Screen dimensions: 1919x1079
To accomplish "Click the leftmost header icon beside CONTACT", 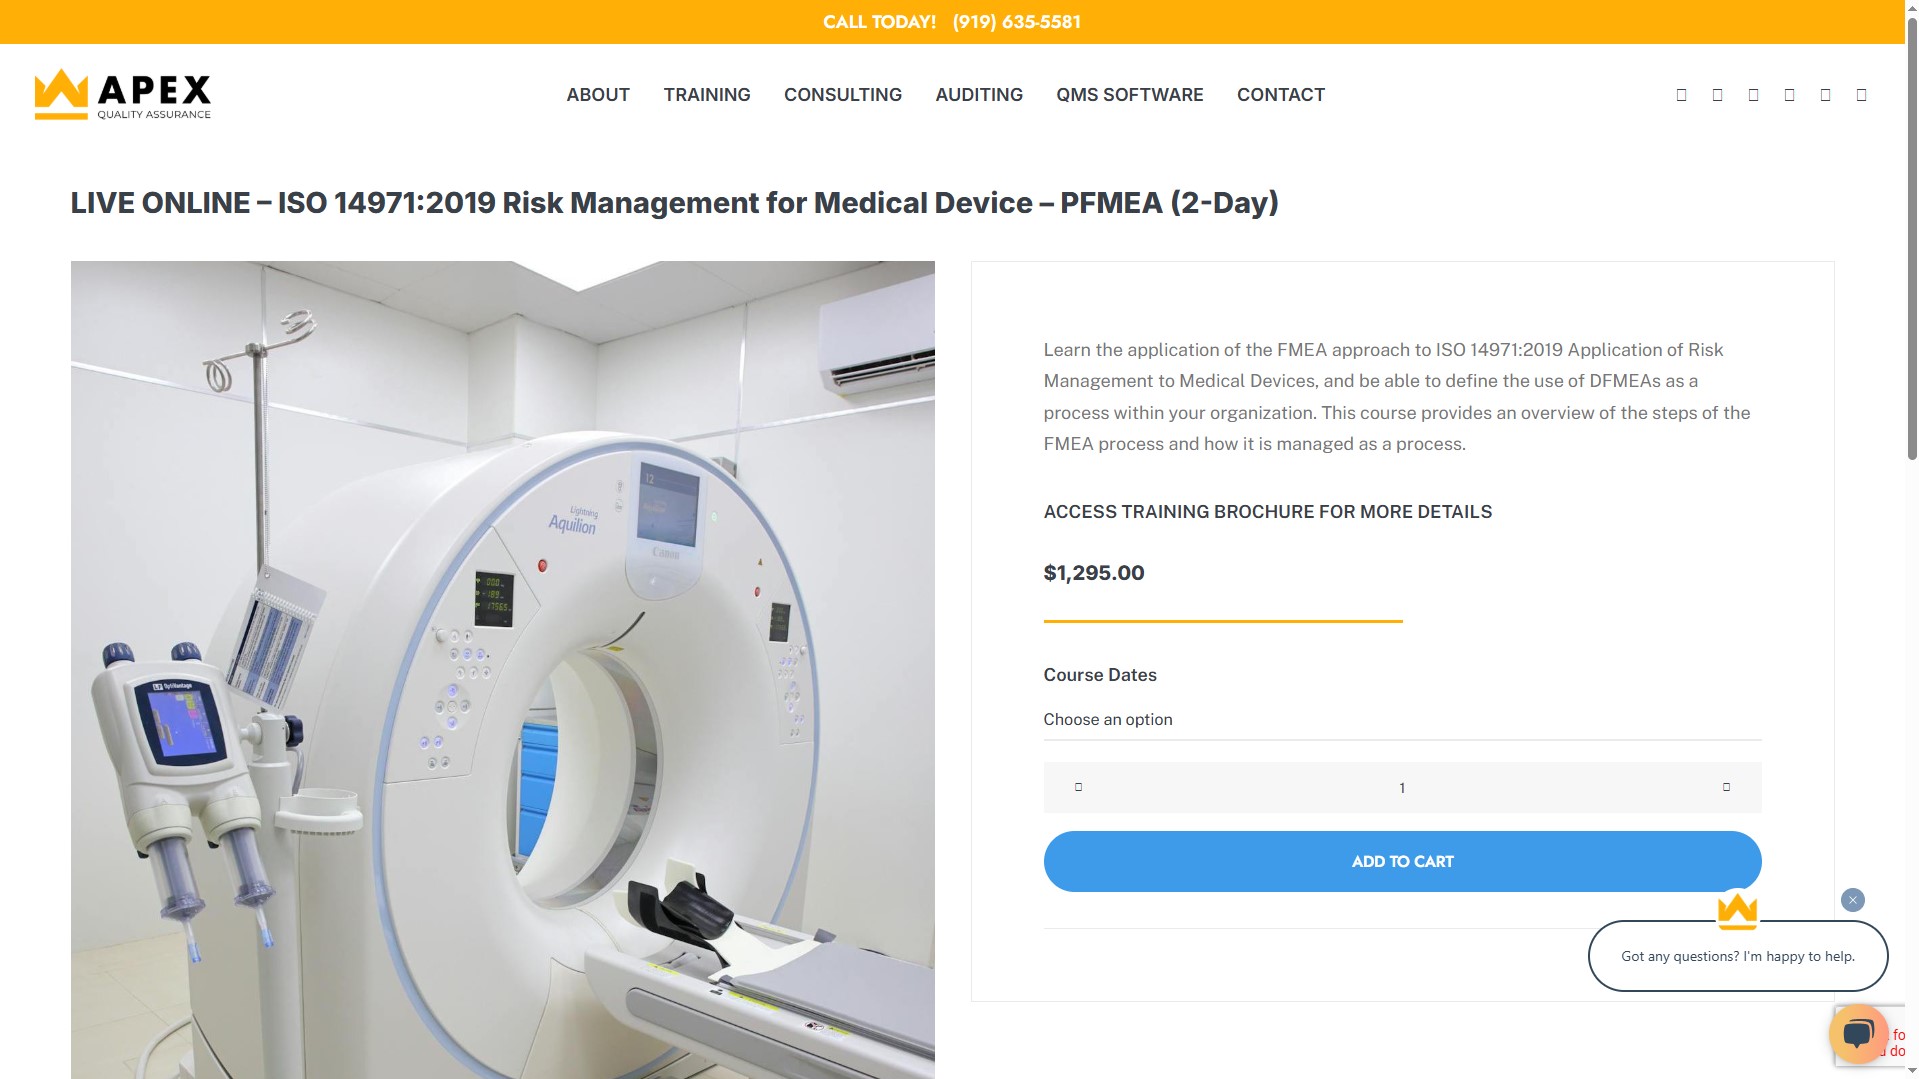I will pos(1681,95).
